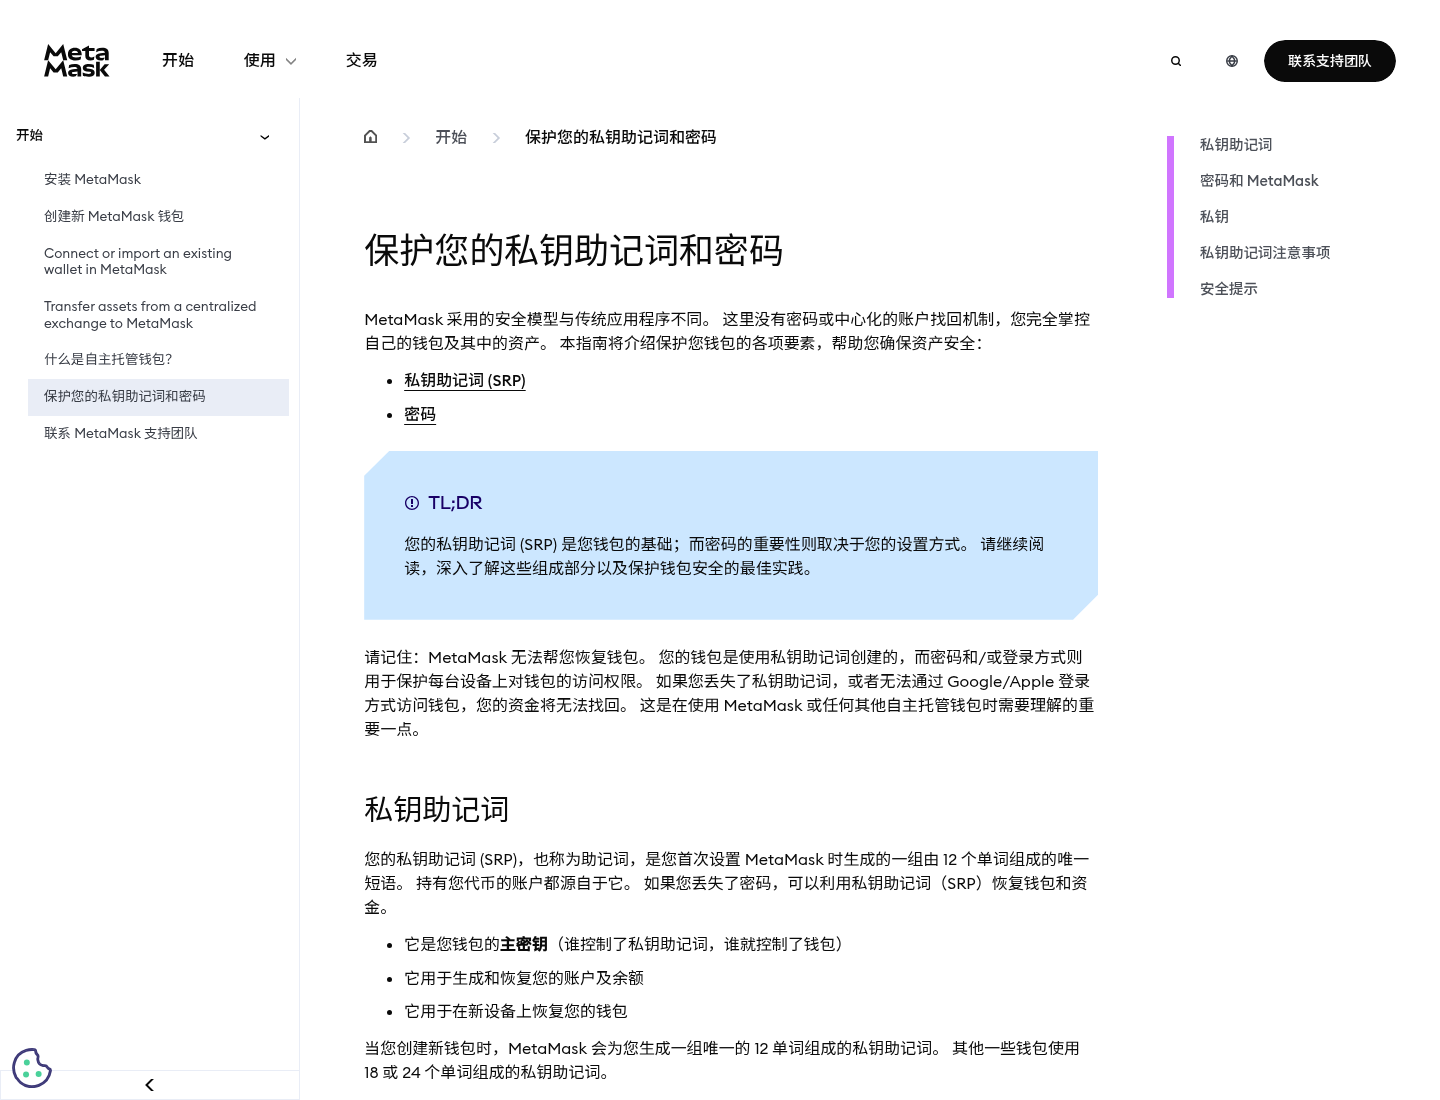Click the main page title heading
1440x1100 pixels.
click(x=574, y=250)
